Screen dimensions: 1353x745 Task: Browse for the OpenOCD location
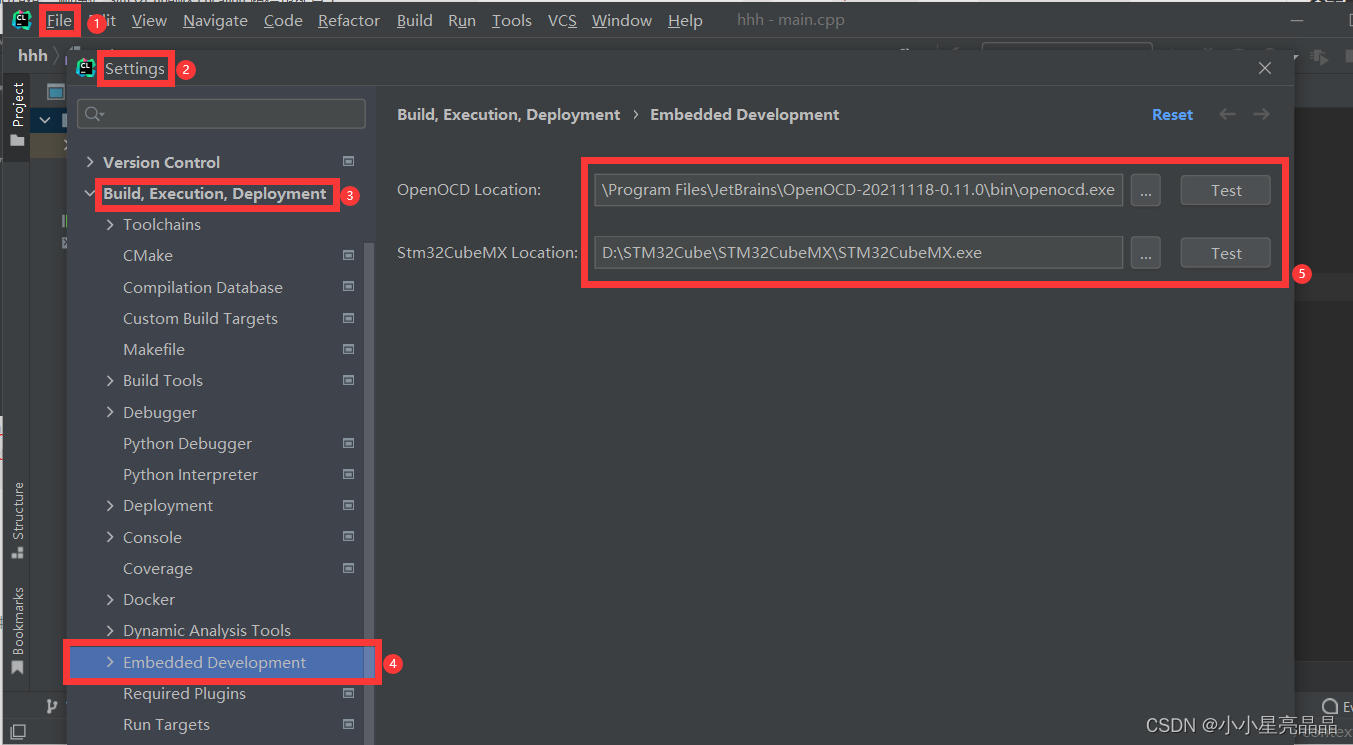[x=1146, y=190]
